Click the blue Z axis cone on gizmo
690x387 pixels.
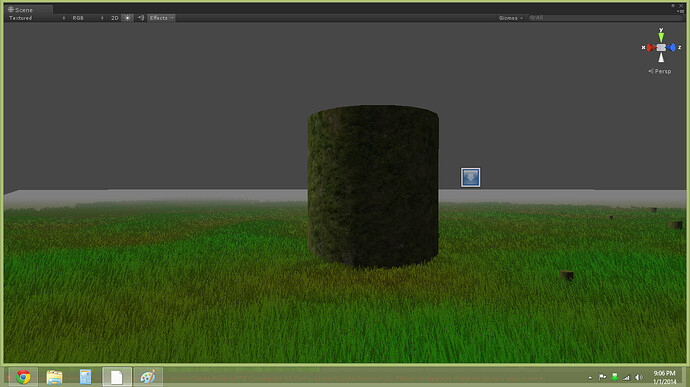[671, 48]
